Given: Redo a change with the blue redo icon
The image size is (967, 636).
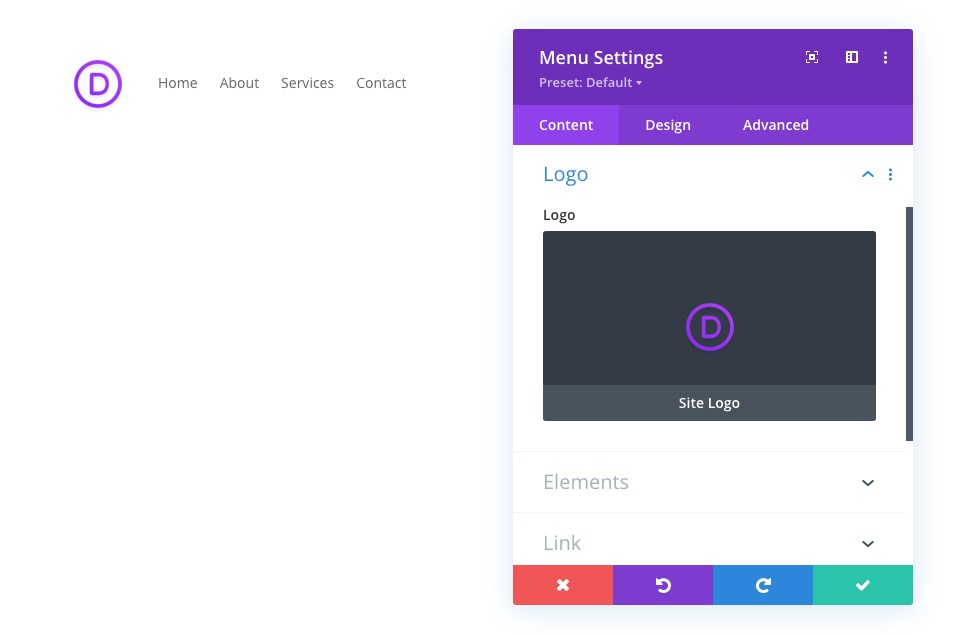Looking at the screenshot, I should (762, 585).
